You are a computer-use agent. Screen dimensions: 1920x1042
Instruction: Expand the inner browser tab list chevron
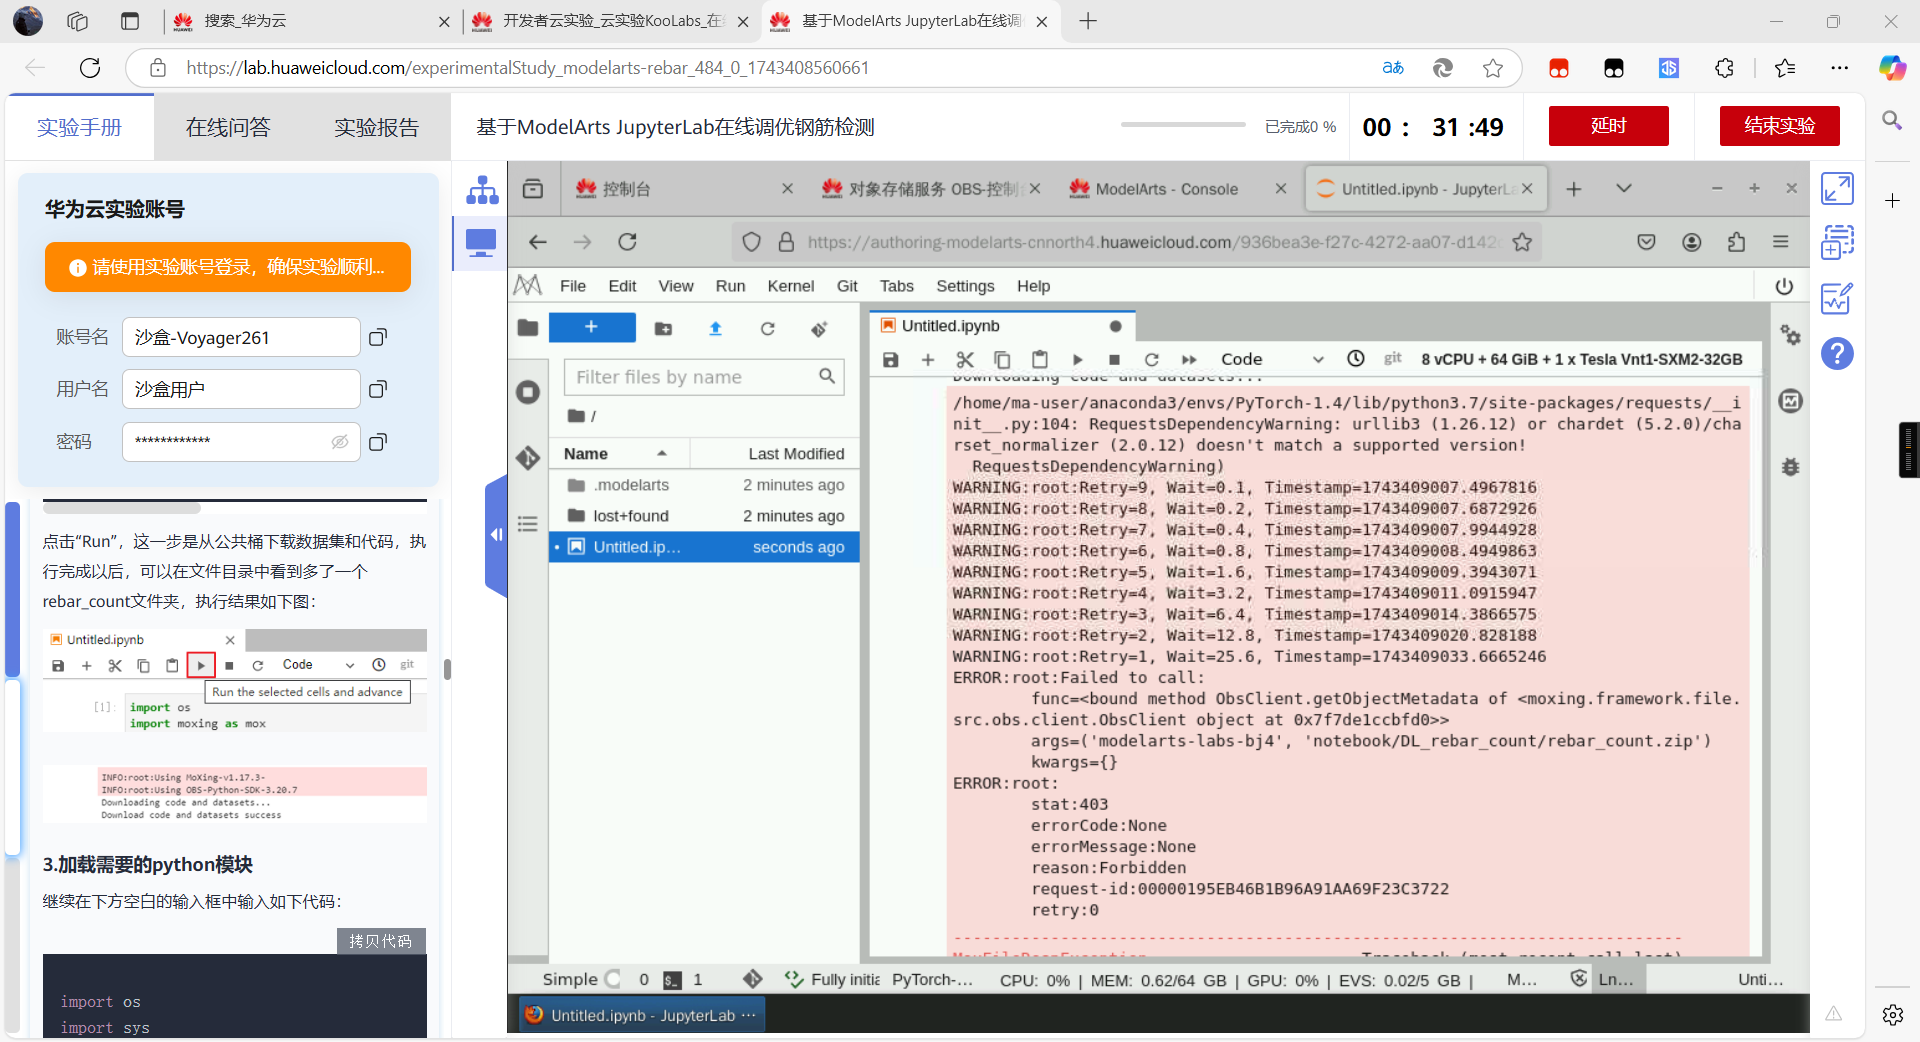(1624, 189)
